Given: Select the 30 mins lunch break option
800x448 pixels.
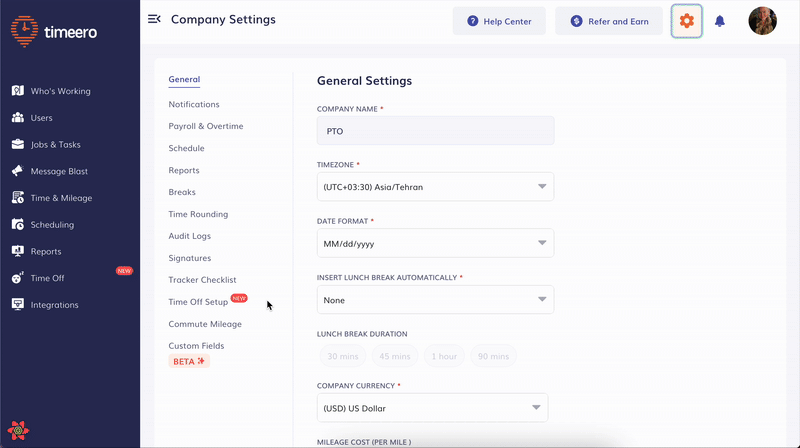Looking at the screenshot, I should pyautogui.click(x=342, y=356).
